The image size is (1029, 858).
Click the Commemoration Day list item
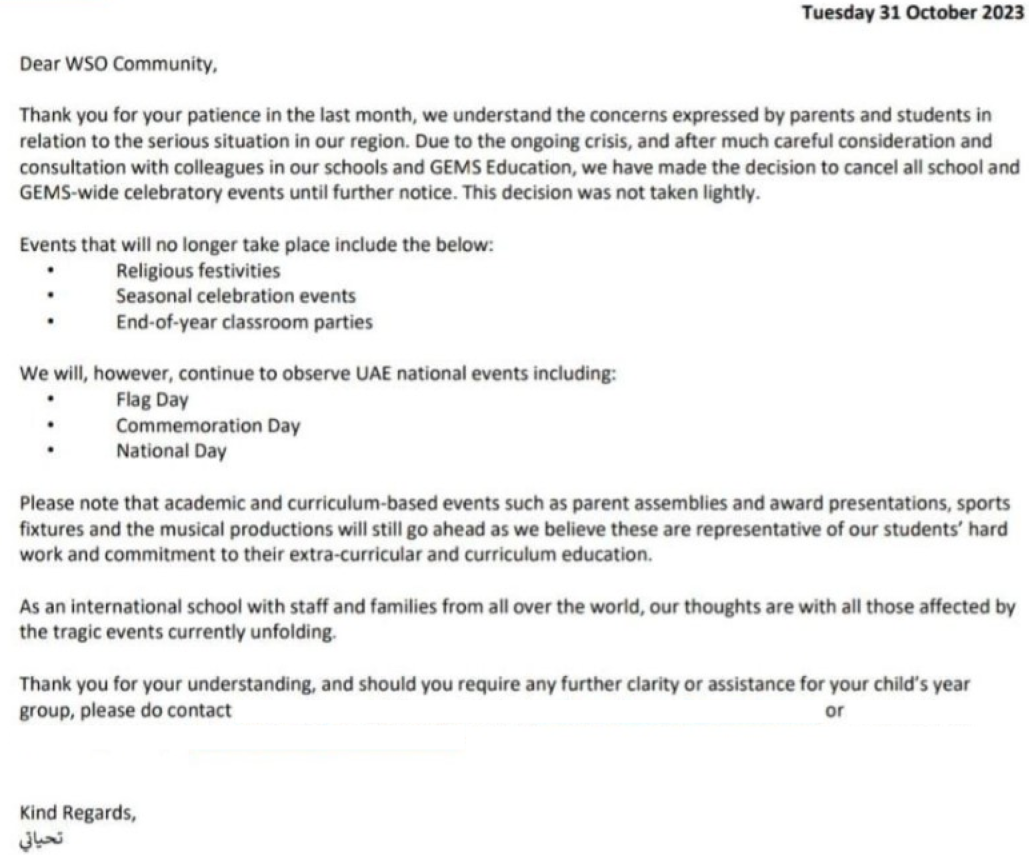[208, 425]
